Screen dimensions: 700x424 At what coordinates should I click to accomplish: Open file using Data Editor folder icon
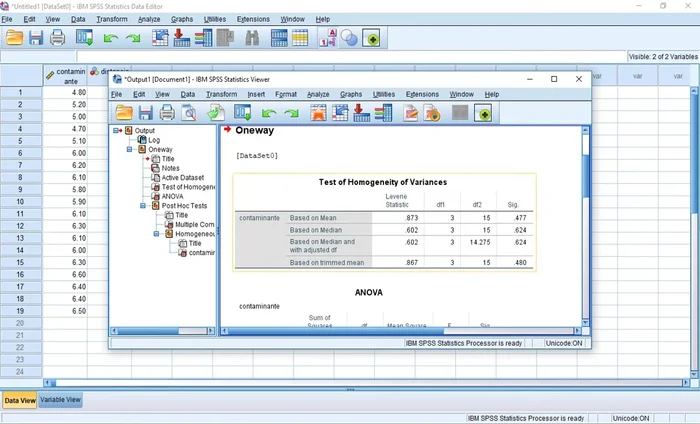[x=14, y=38]
